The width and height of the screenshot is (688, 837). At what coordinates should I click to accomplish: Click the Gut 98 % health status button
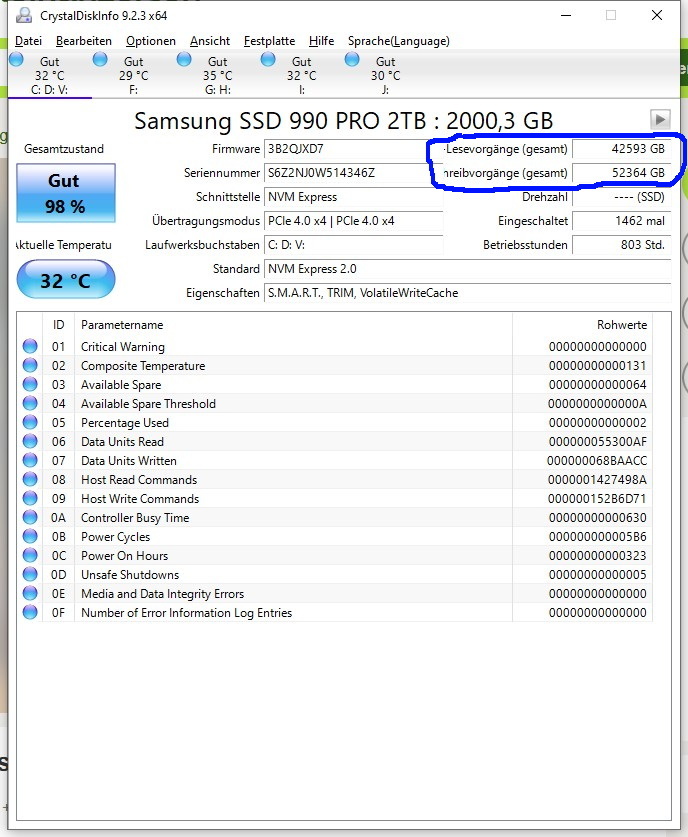[66, 193]
